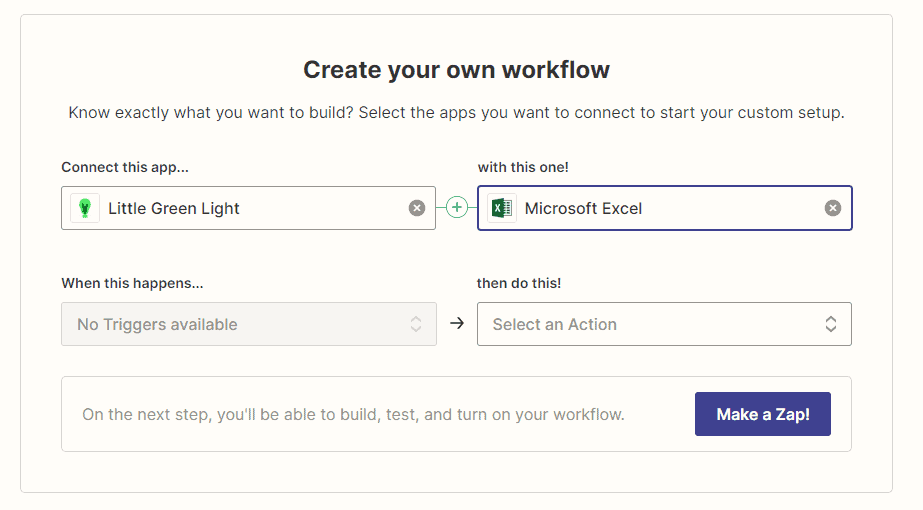Click the right arrow between trigger and action

coord(457,323)
